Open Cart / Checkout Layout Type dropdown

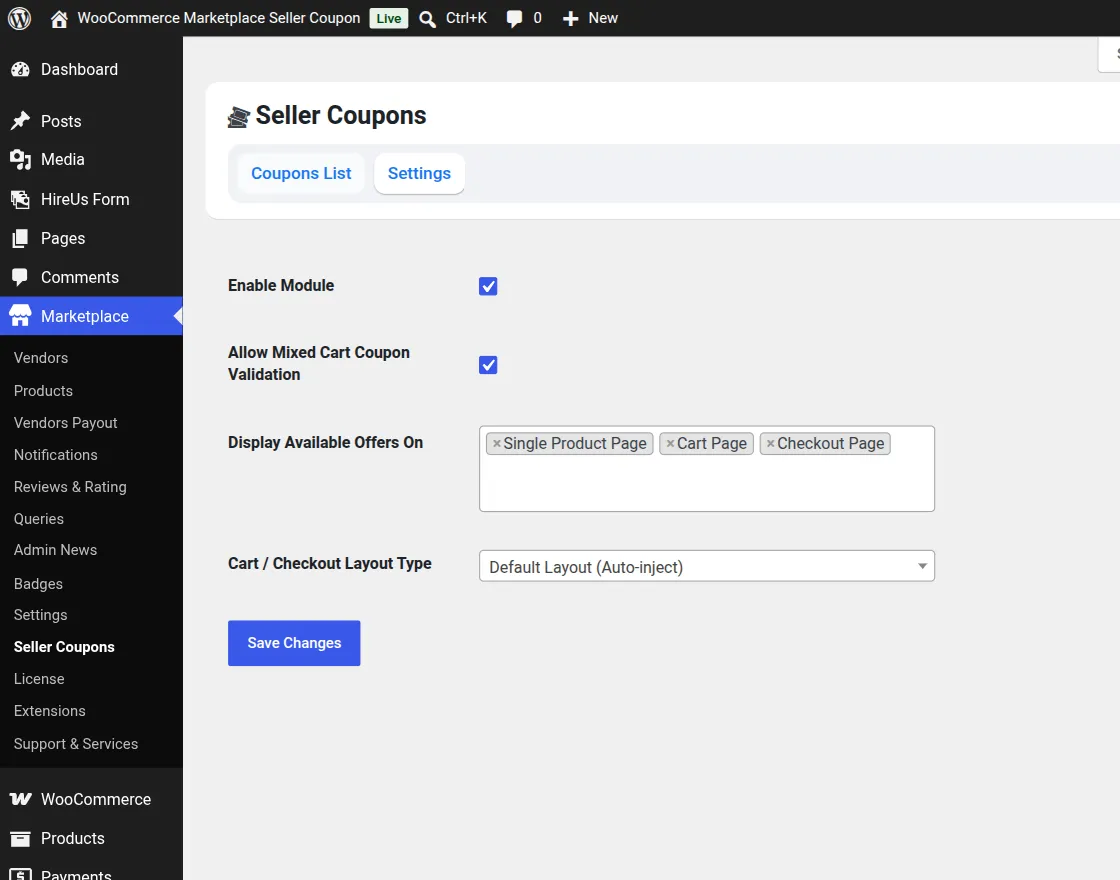[706, 566]
